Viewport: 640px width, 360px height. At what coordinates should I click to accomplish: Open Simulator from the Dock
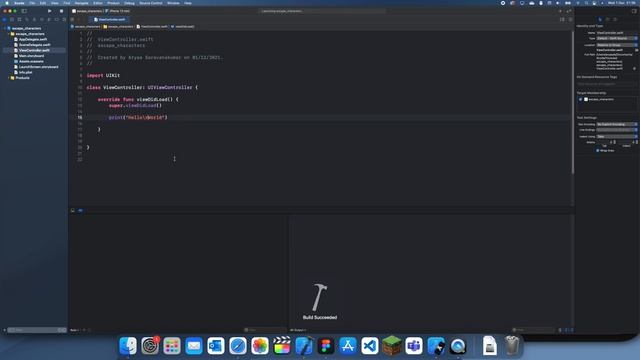436,346
